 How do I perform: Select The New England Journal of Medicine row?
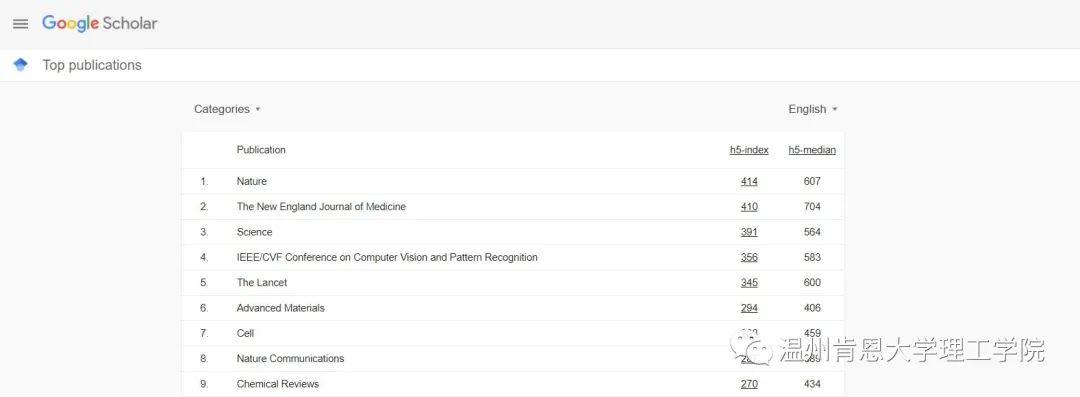click(x=512, y=207)
